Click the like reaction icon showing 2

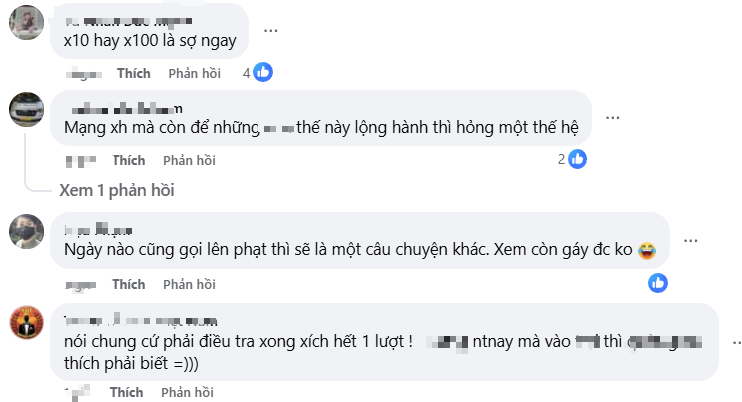(577, 159)
